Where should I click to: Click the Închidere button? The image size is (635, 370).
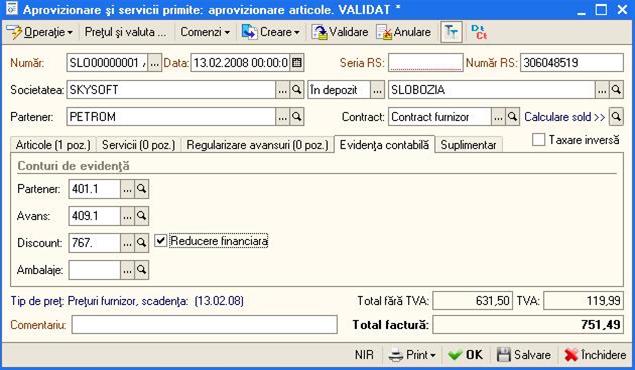tap(595, 355)
